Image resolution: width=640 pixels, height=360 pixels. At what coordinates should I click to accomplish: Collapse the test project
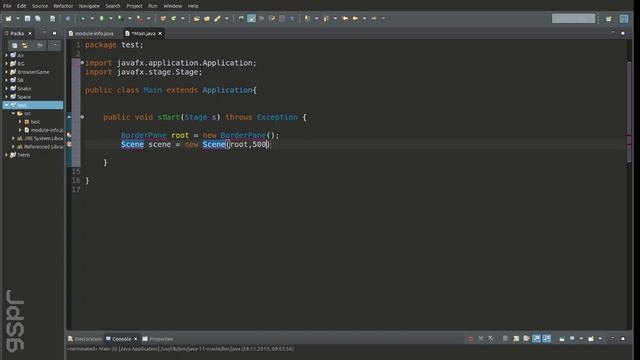pos(7,105)
